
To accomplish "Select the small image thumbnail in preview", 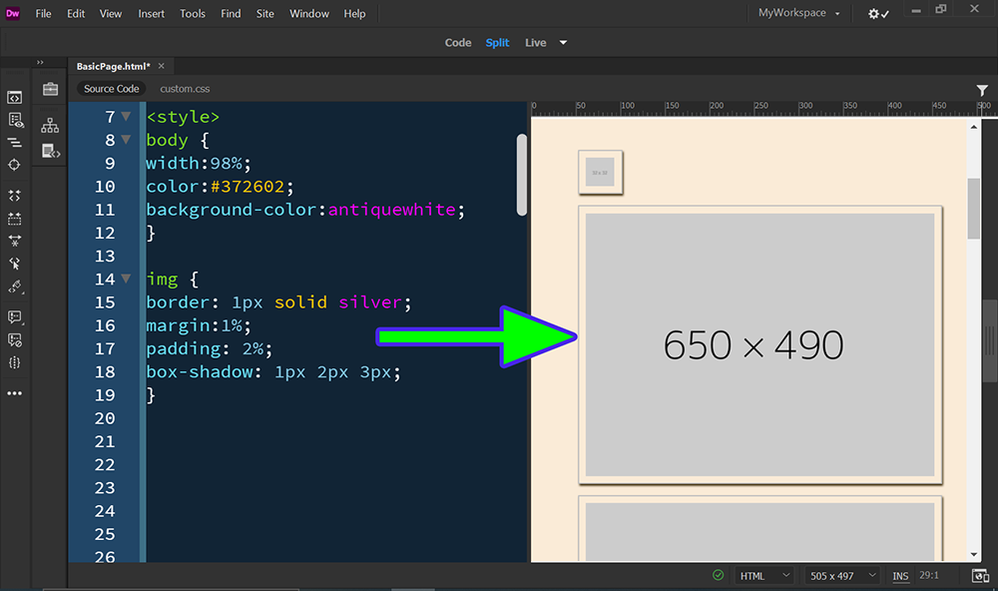I will [x=600, y=172].
